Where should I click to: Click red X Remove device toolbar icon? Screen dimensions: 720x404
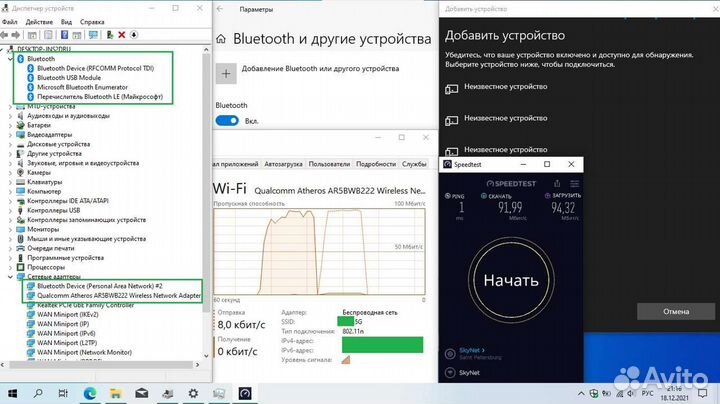tap(122, 35)
